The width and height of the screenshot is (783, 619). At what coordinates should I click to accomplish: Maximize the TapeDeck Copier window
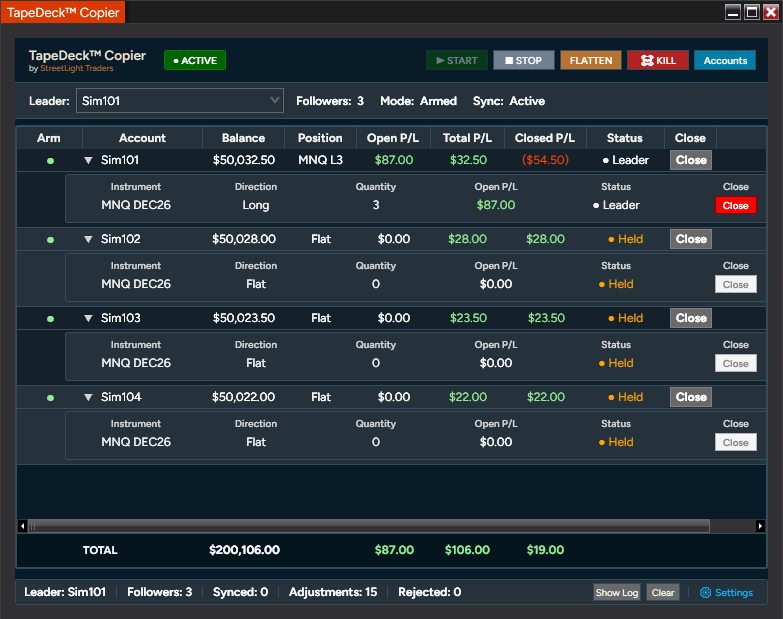click(x=752, y=12)
